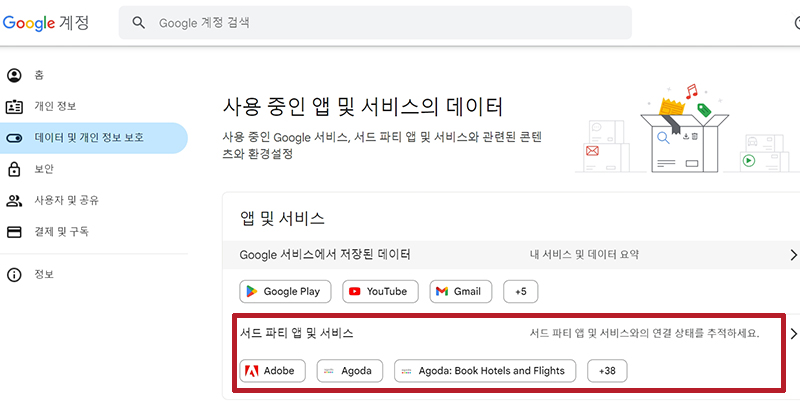Click the 사용 중인 앱 및 서비스의 데이터 heading

[363, 107]
